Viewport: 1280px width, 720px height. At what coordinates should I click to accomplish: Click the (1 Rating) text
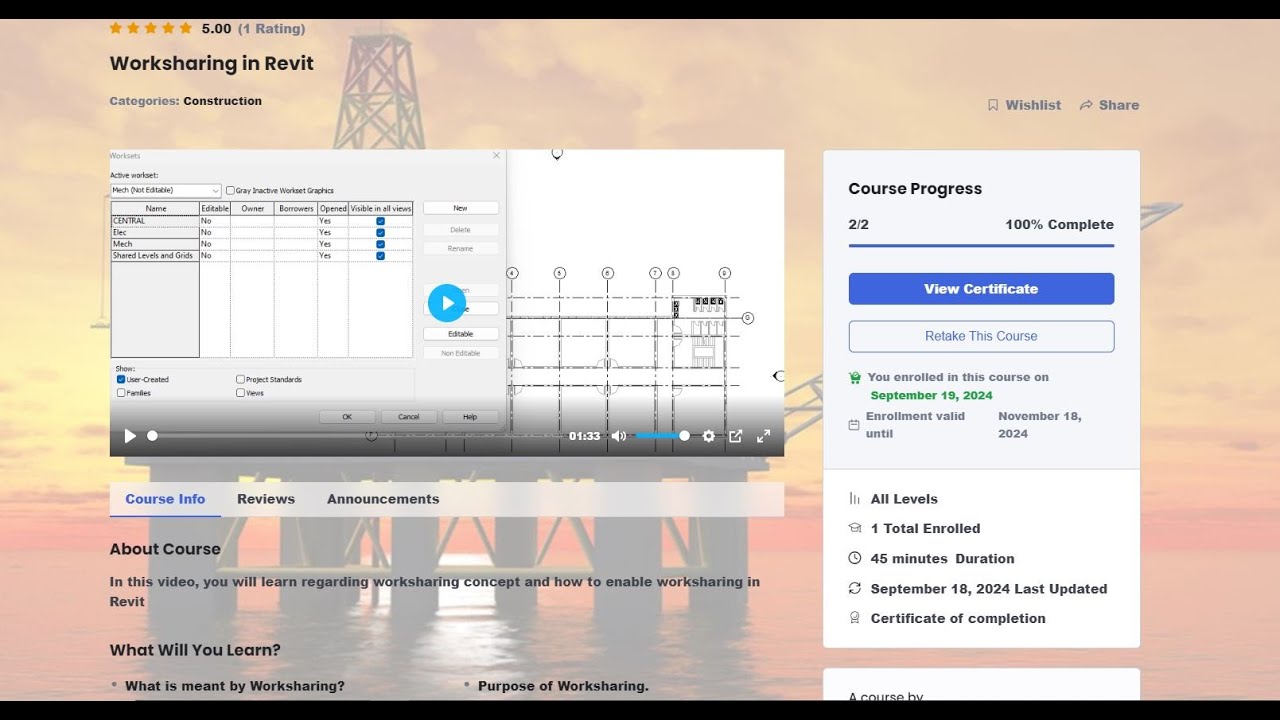coord(272,29)
